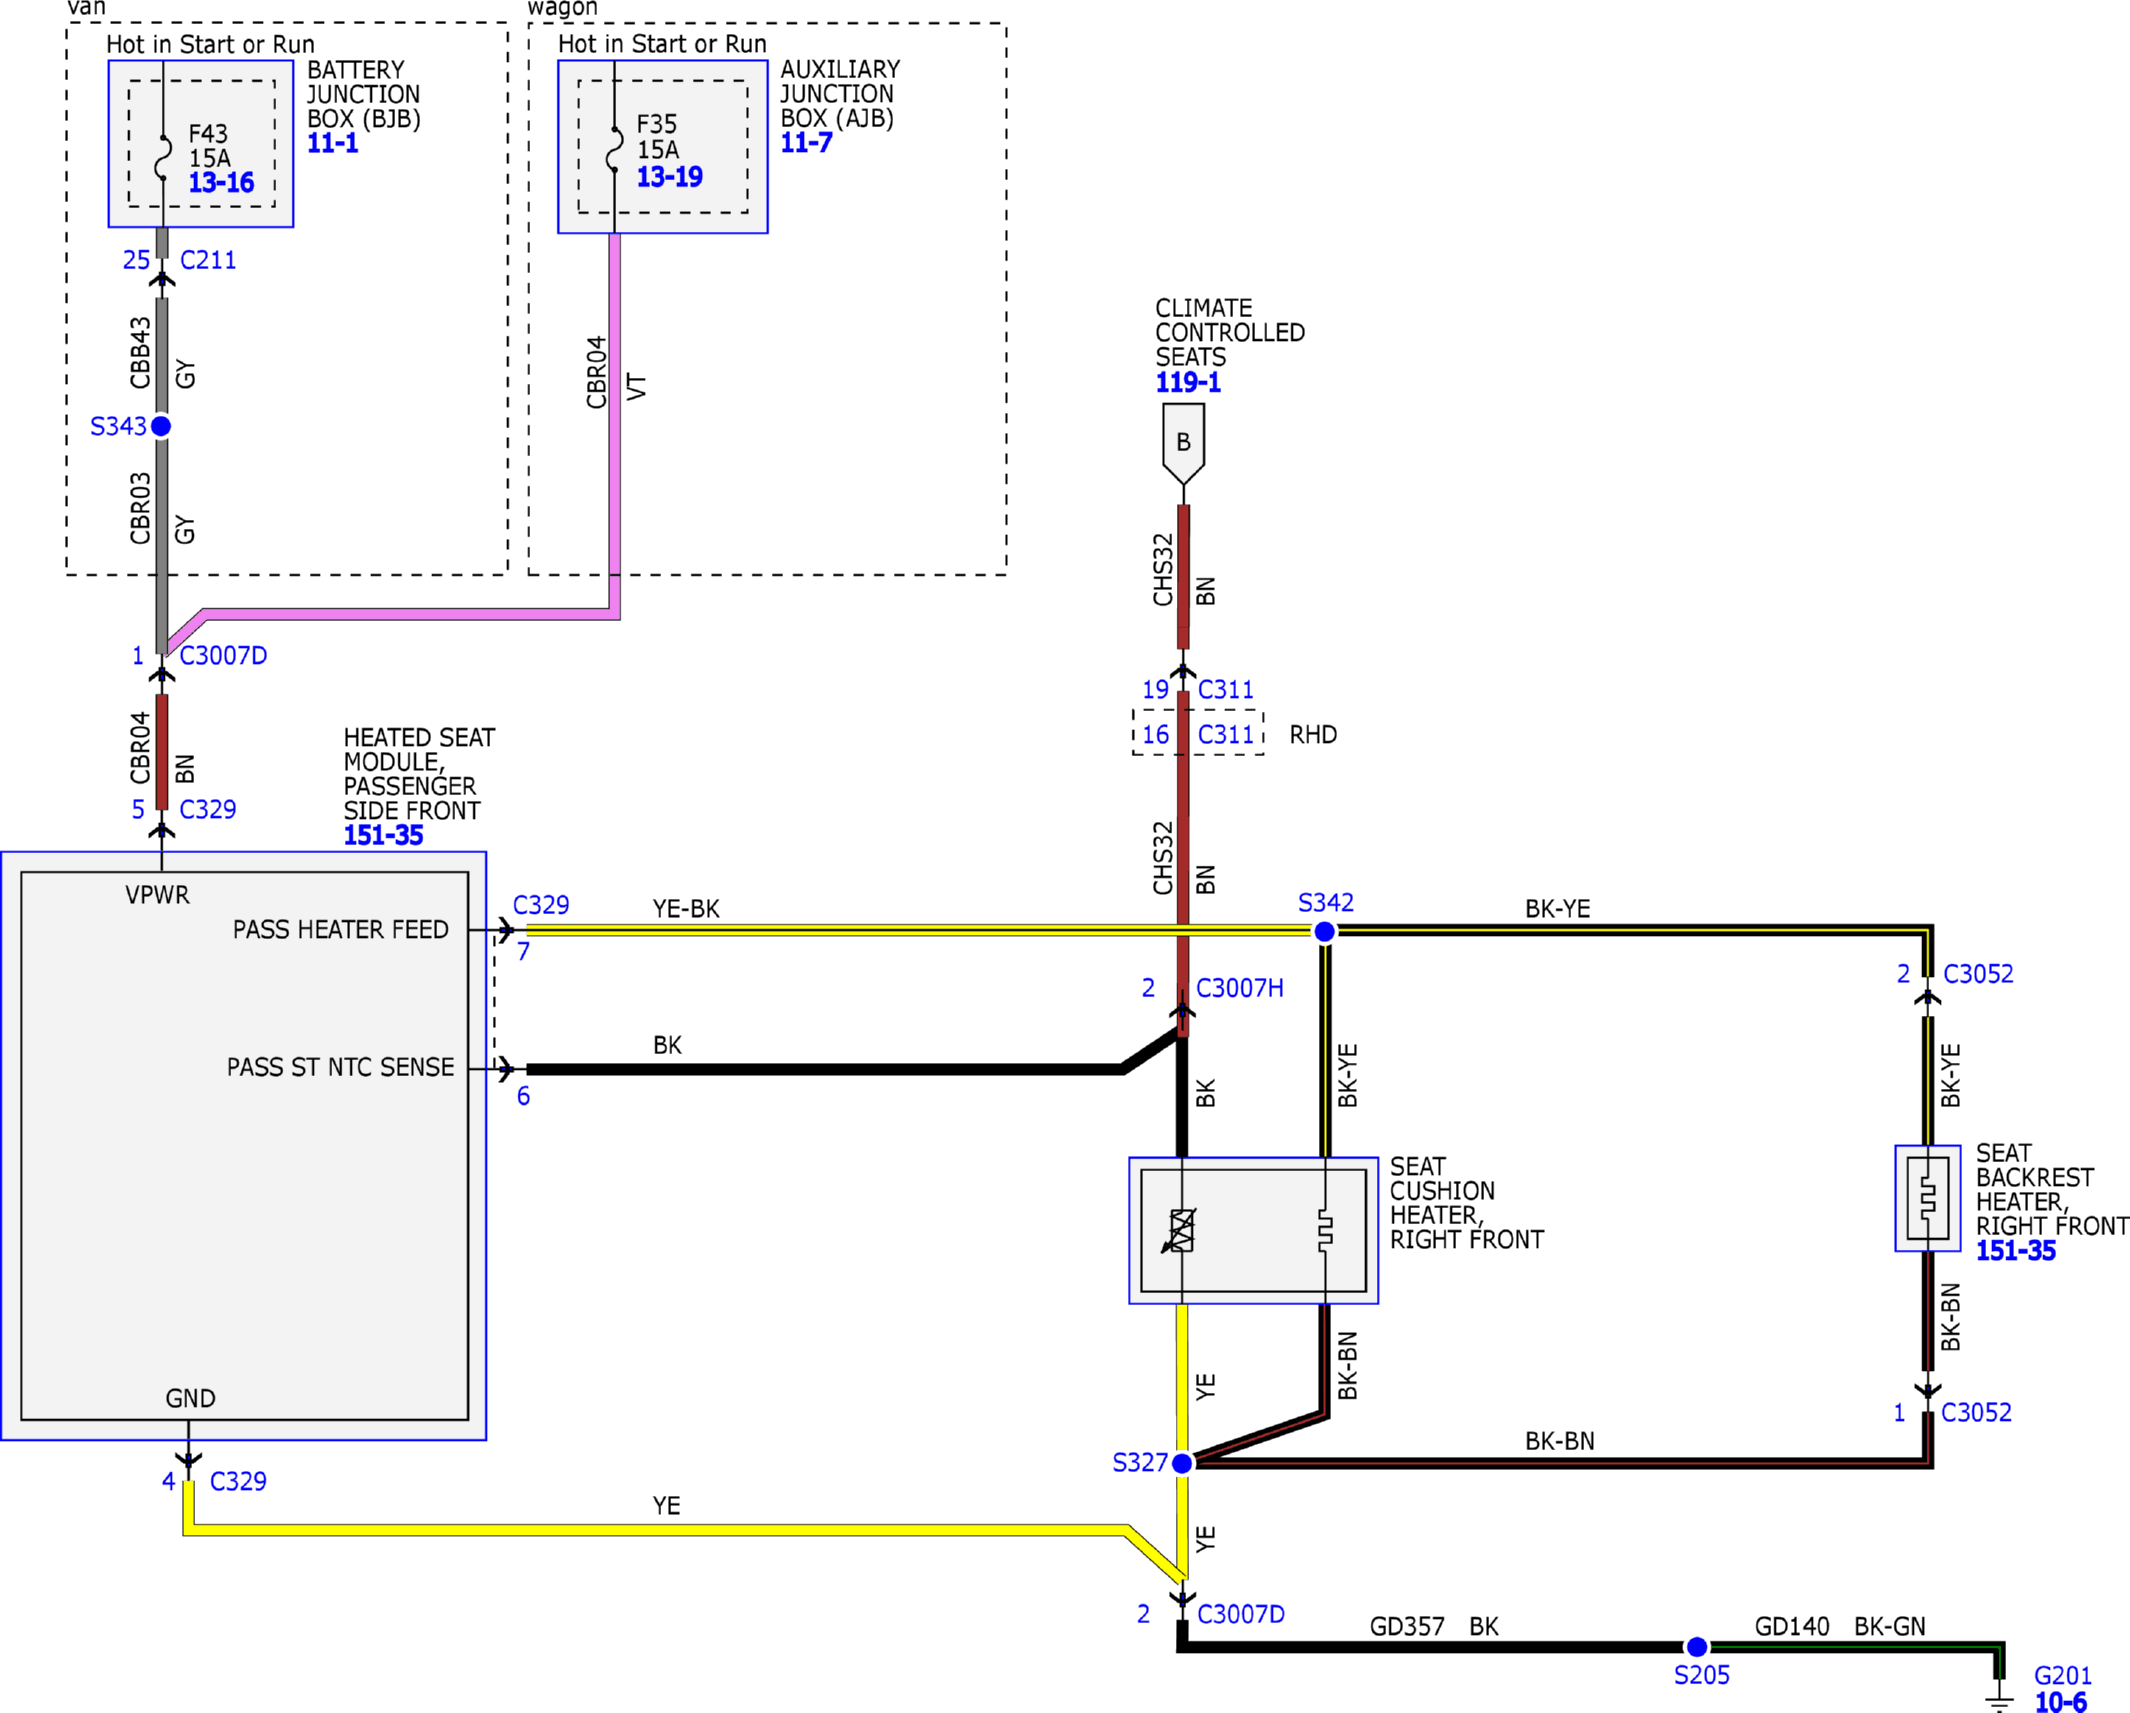Click the F43 15A fuse symbol
The width and height of the screenshot is (2130, 1713).
click(x=162, y=158)
